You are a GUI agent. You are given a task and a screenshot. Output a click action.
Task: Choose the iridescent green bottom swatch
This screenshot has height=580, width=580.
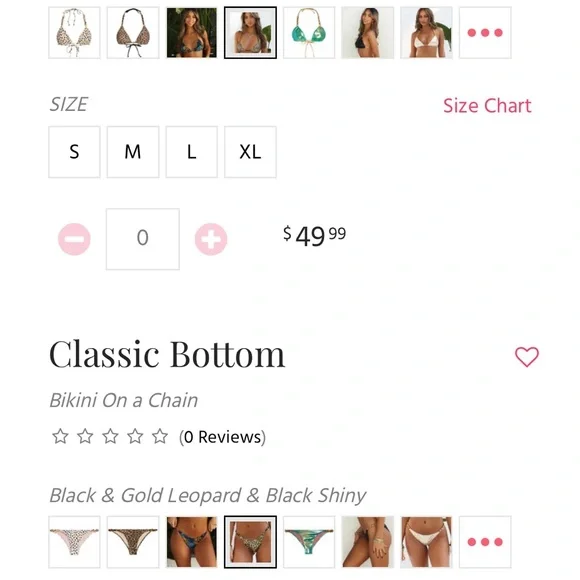309,542
